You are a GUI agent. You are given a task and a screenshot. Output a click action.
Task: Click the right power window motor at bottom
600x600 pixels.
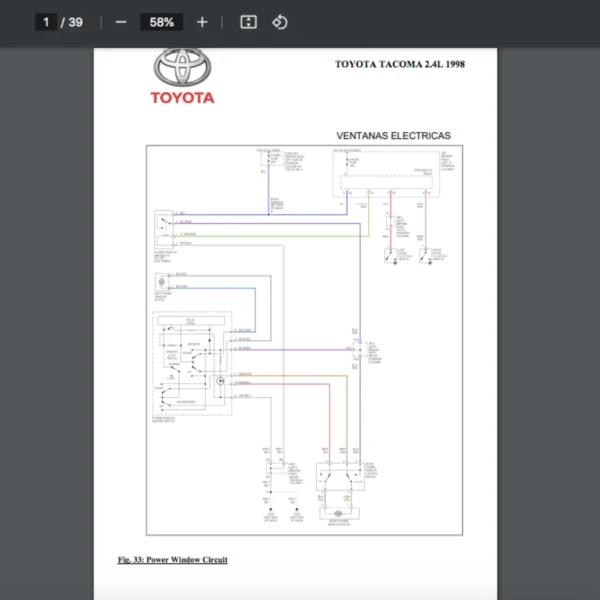pos(338,513)
